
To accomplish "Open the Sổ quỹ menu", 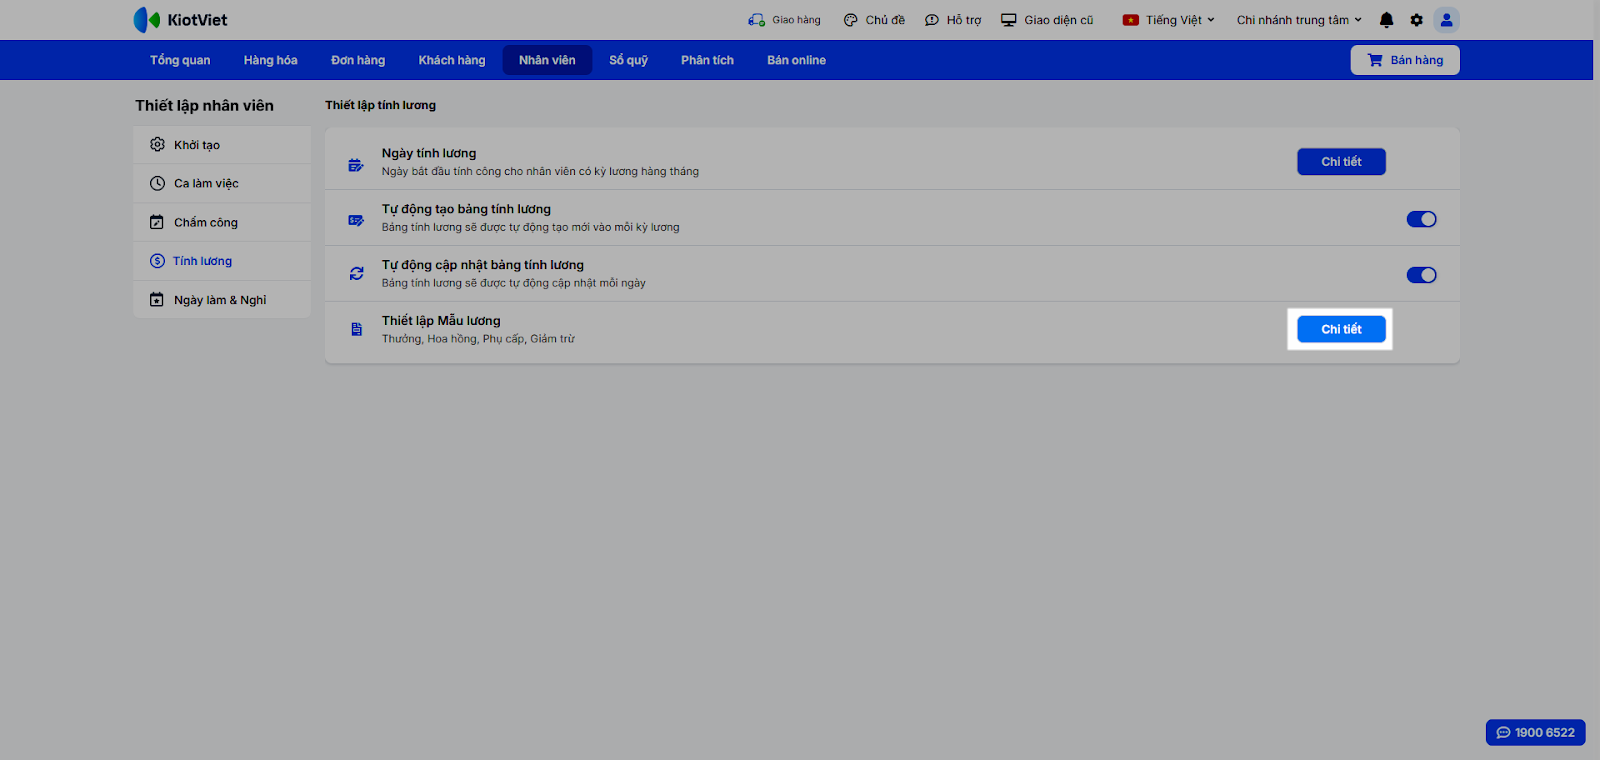I will pyautogui.click(x=629, y=60).
